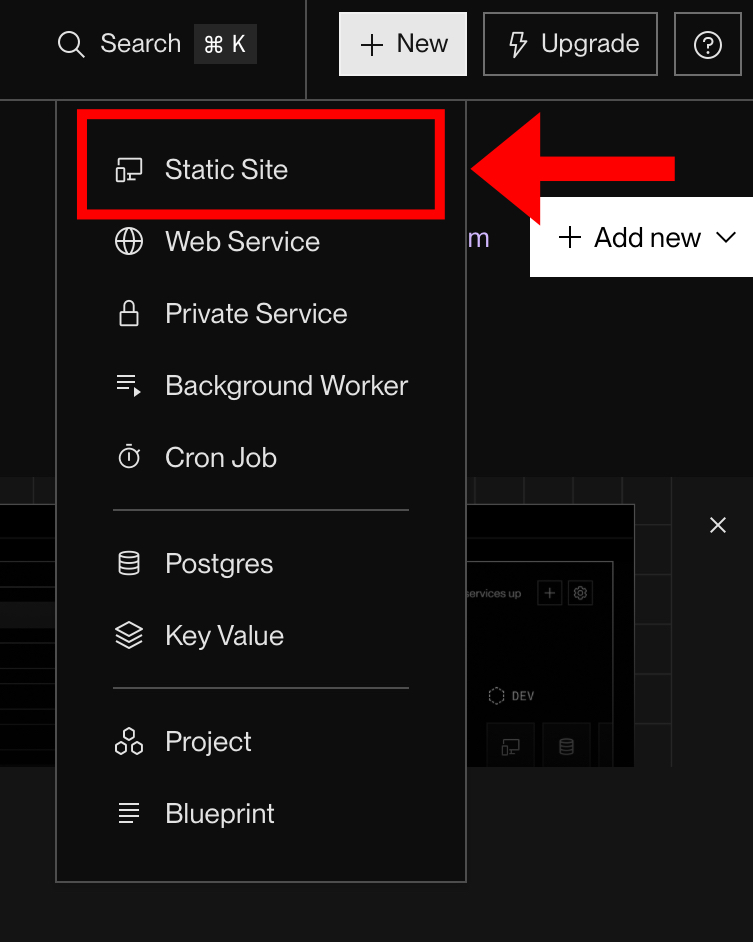
Task: Click the Search magnifier icon
Action: [x=71, y=44]
